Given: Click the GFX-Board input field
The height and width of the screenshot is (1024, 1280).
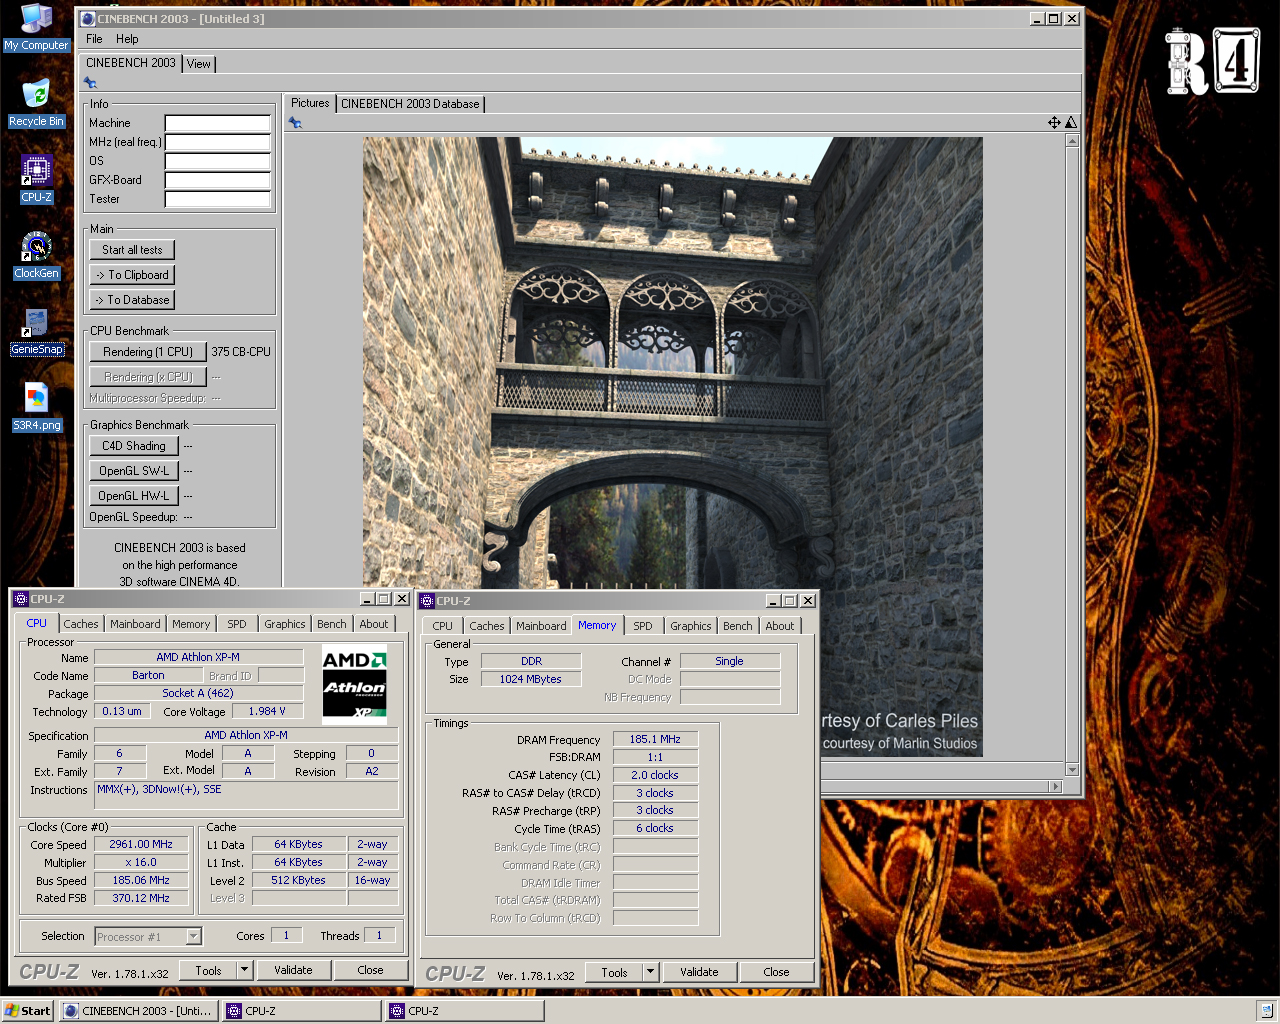Looking at the screenshot, I should [x=218, y=180].
